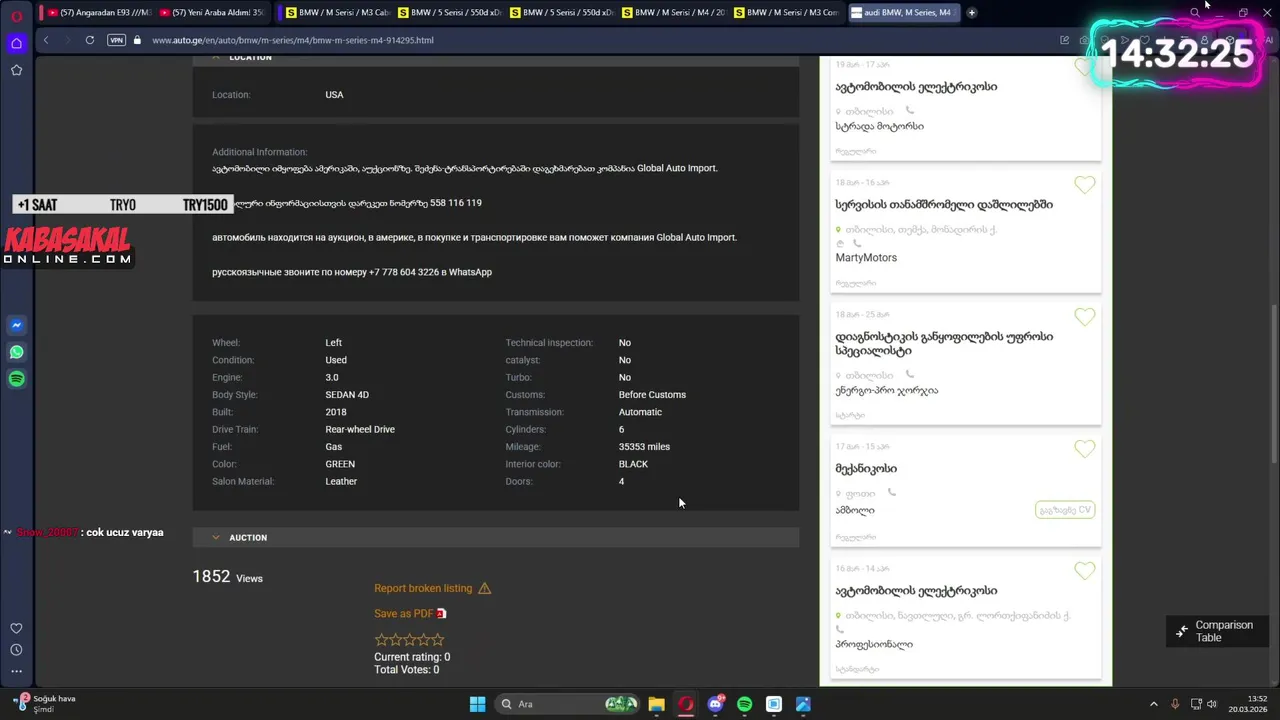1280x720 pixels.
Task: Reload the current page
Action: pyautogui.click(x=90, y=40)
